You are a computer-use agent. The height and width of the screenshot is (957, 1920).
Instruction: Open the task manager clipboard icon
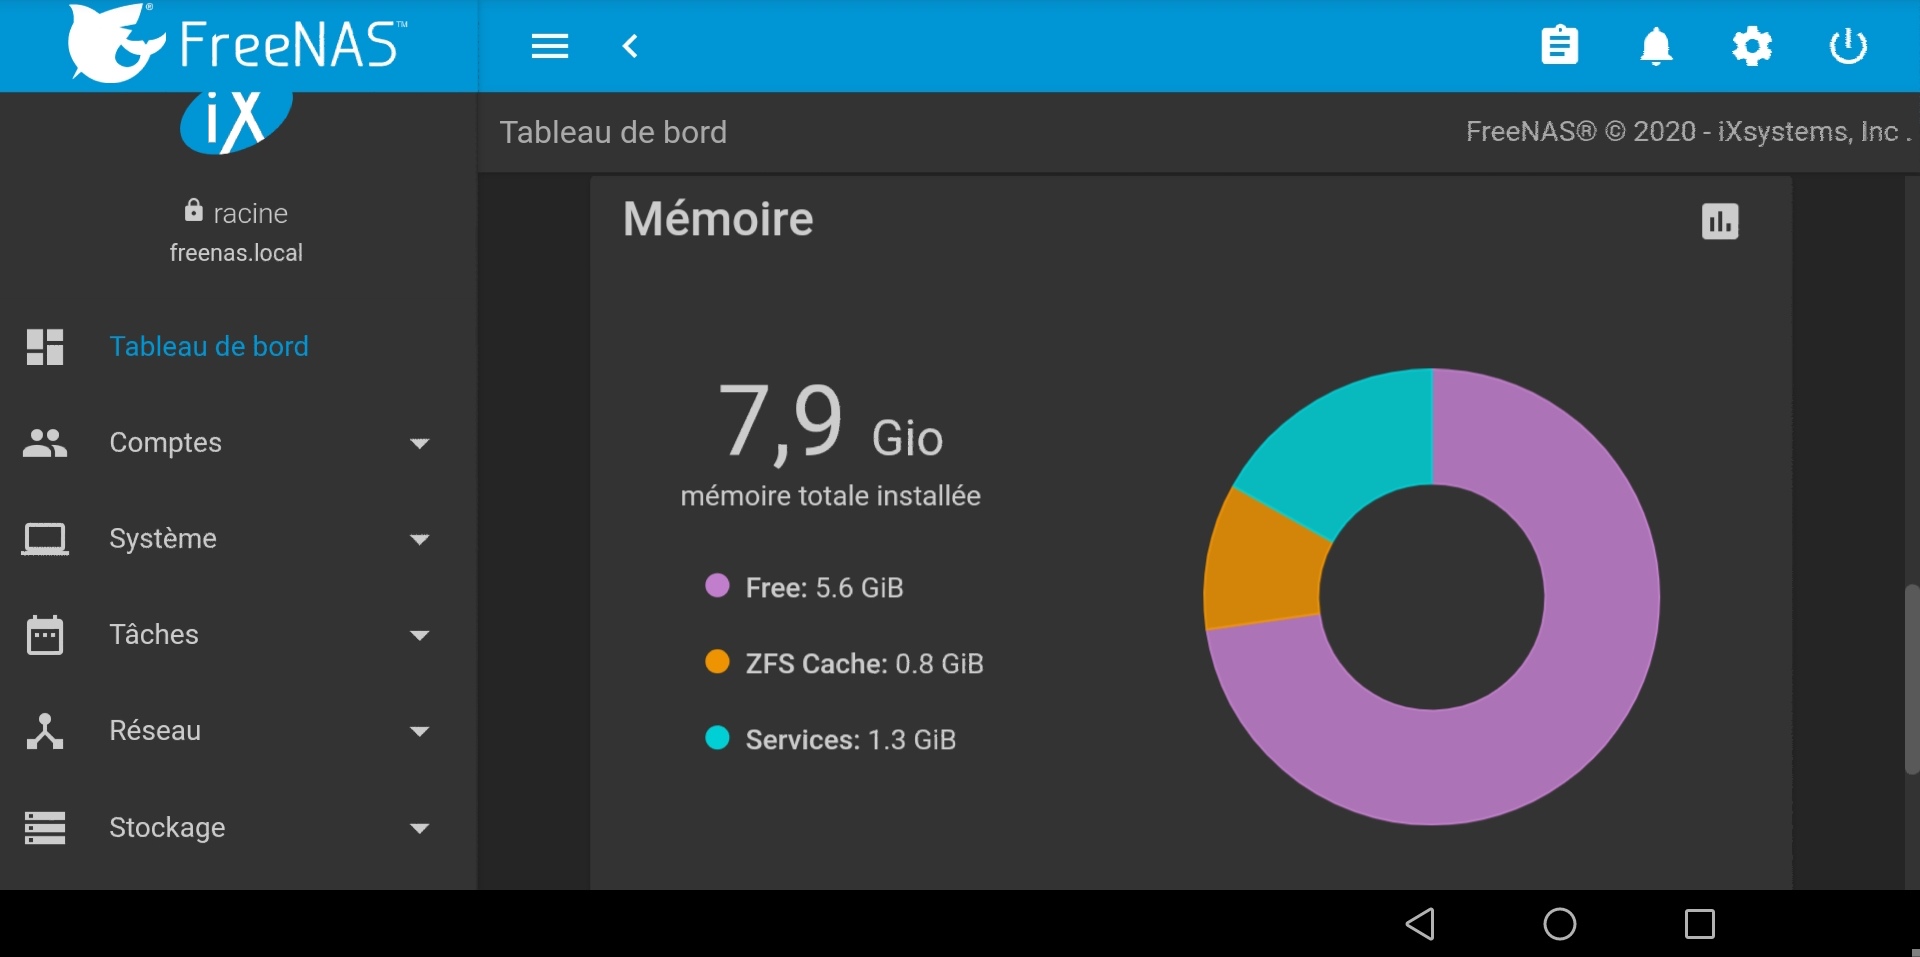(x=1560, y=45)
